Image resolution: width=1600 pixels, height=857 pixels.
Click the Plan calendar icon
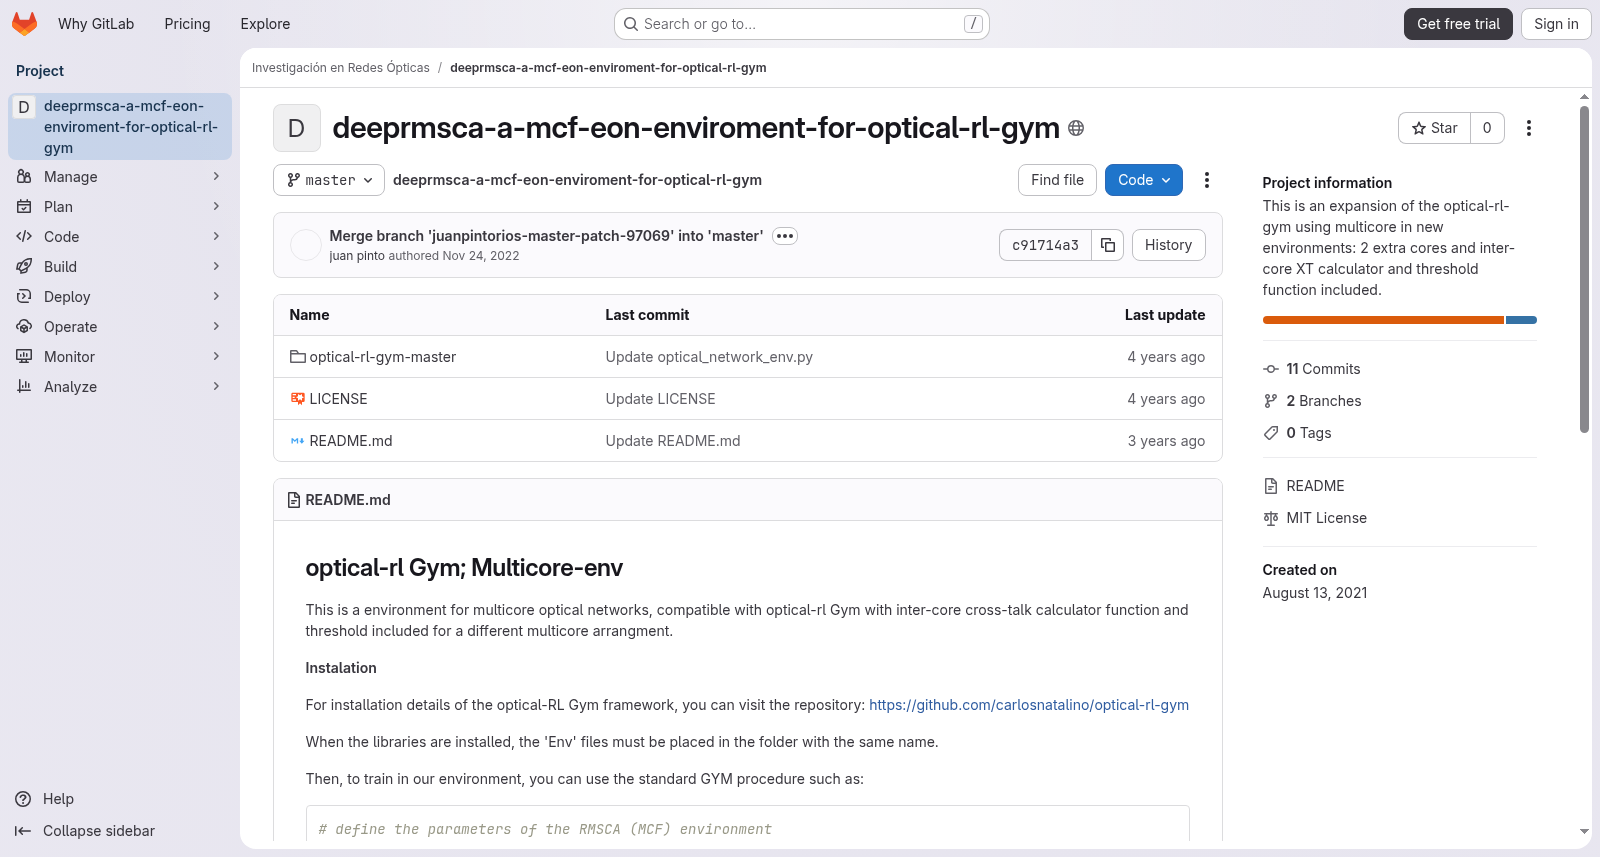click(24, 207)
